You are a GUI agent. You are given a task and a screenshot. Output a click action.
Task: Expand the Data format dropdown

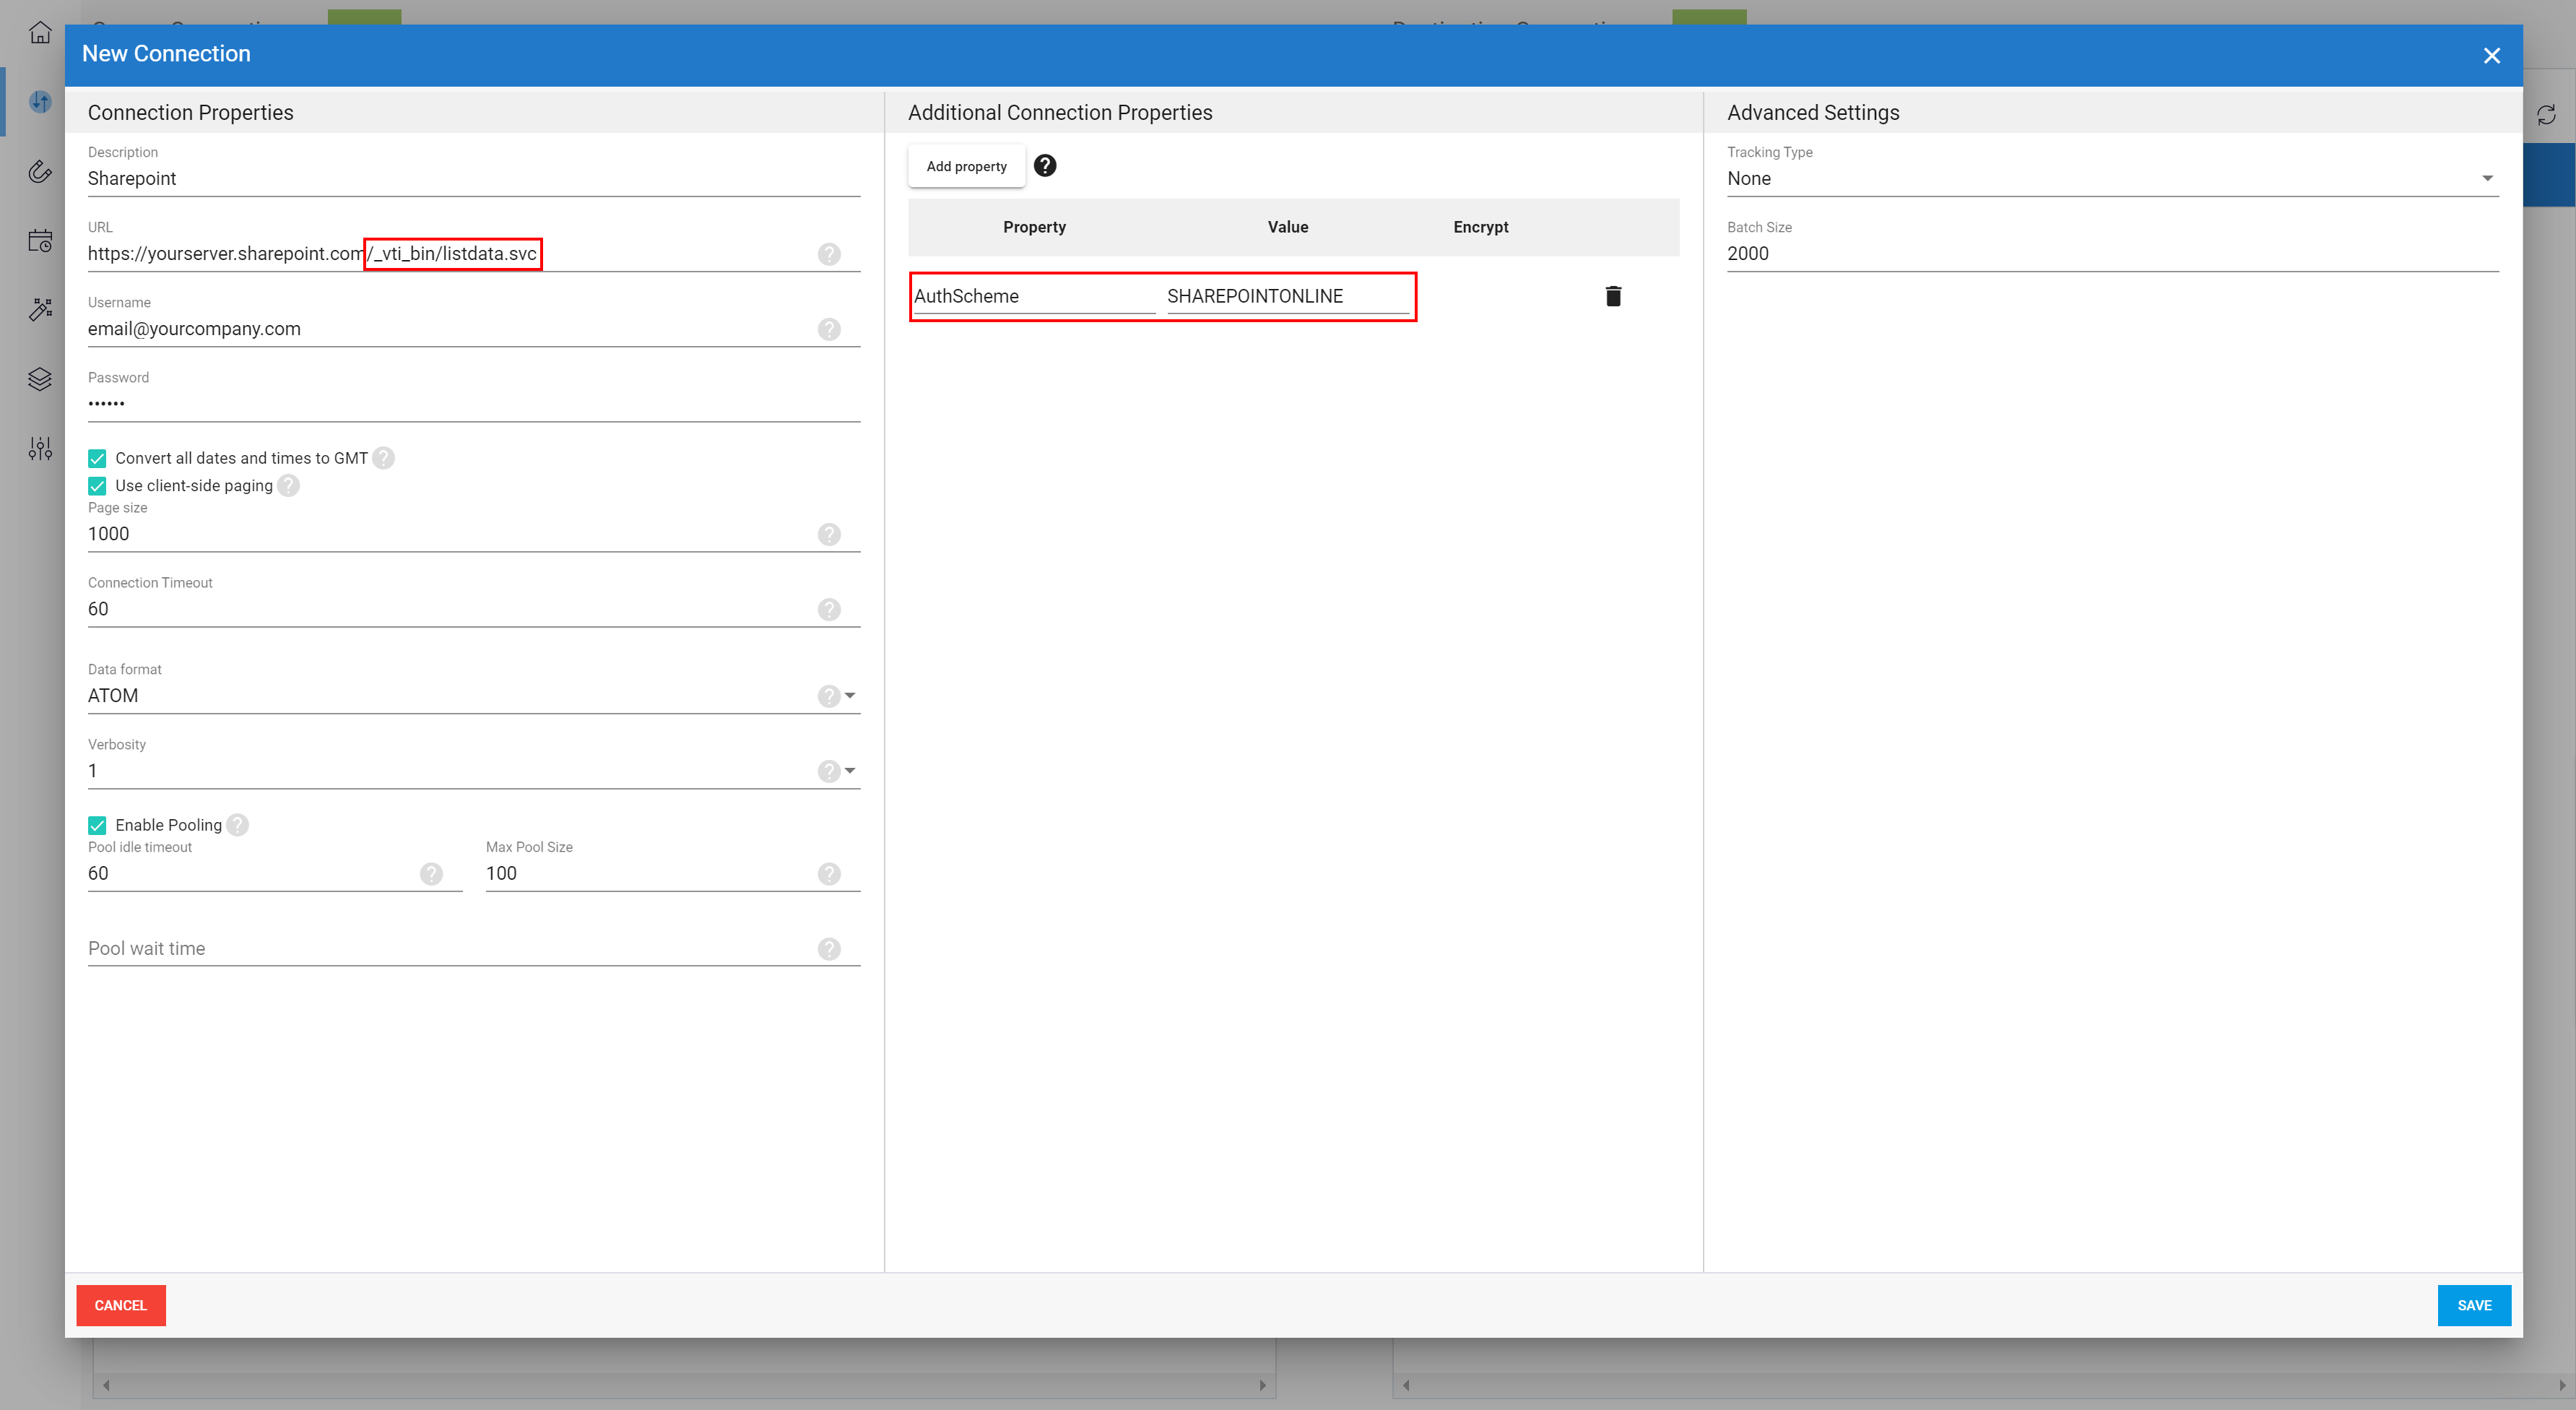[x=849, y=695]
